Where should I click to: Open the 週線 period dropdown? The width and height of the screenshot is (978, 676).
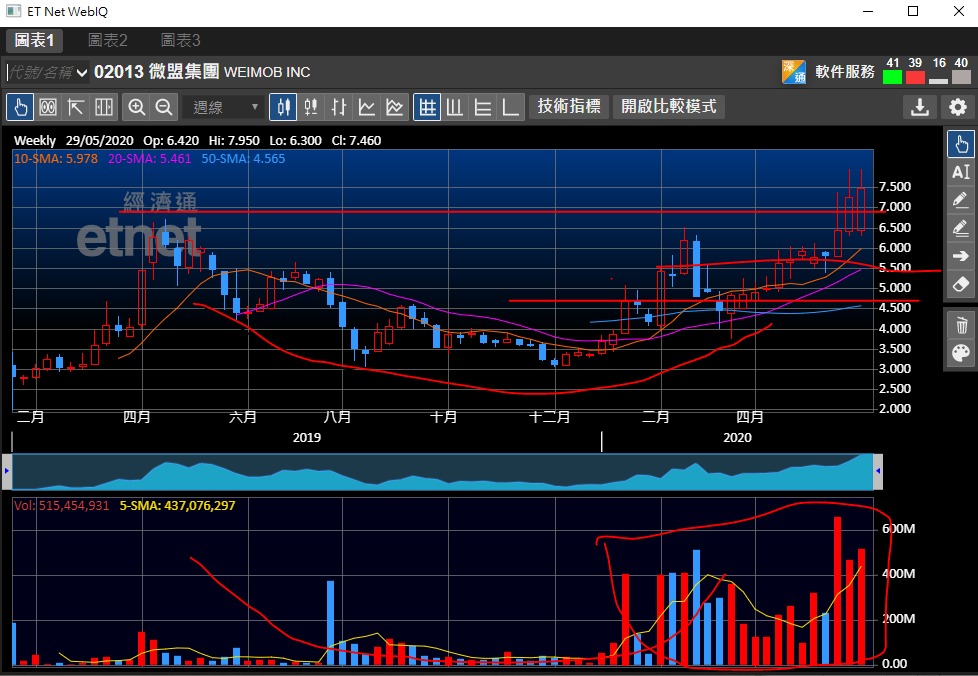[225, 107]
